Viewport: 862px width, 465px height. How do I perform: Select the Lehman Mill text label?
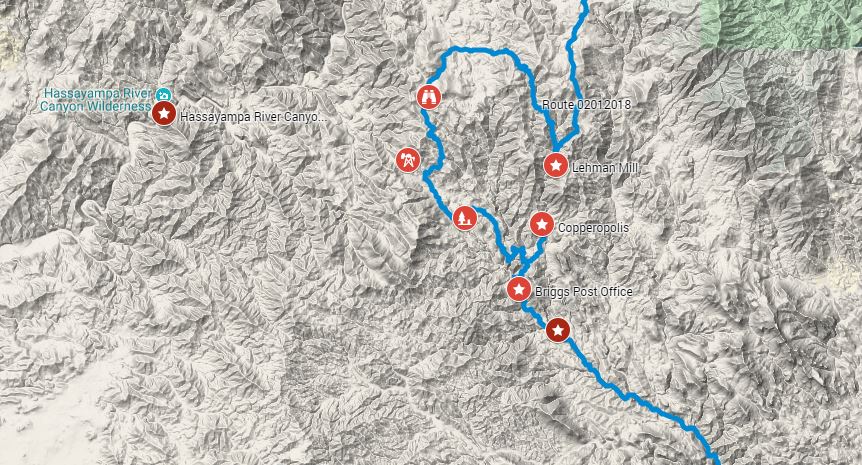tap(605, 168)
